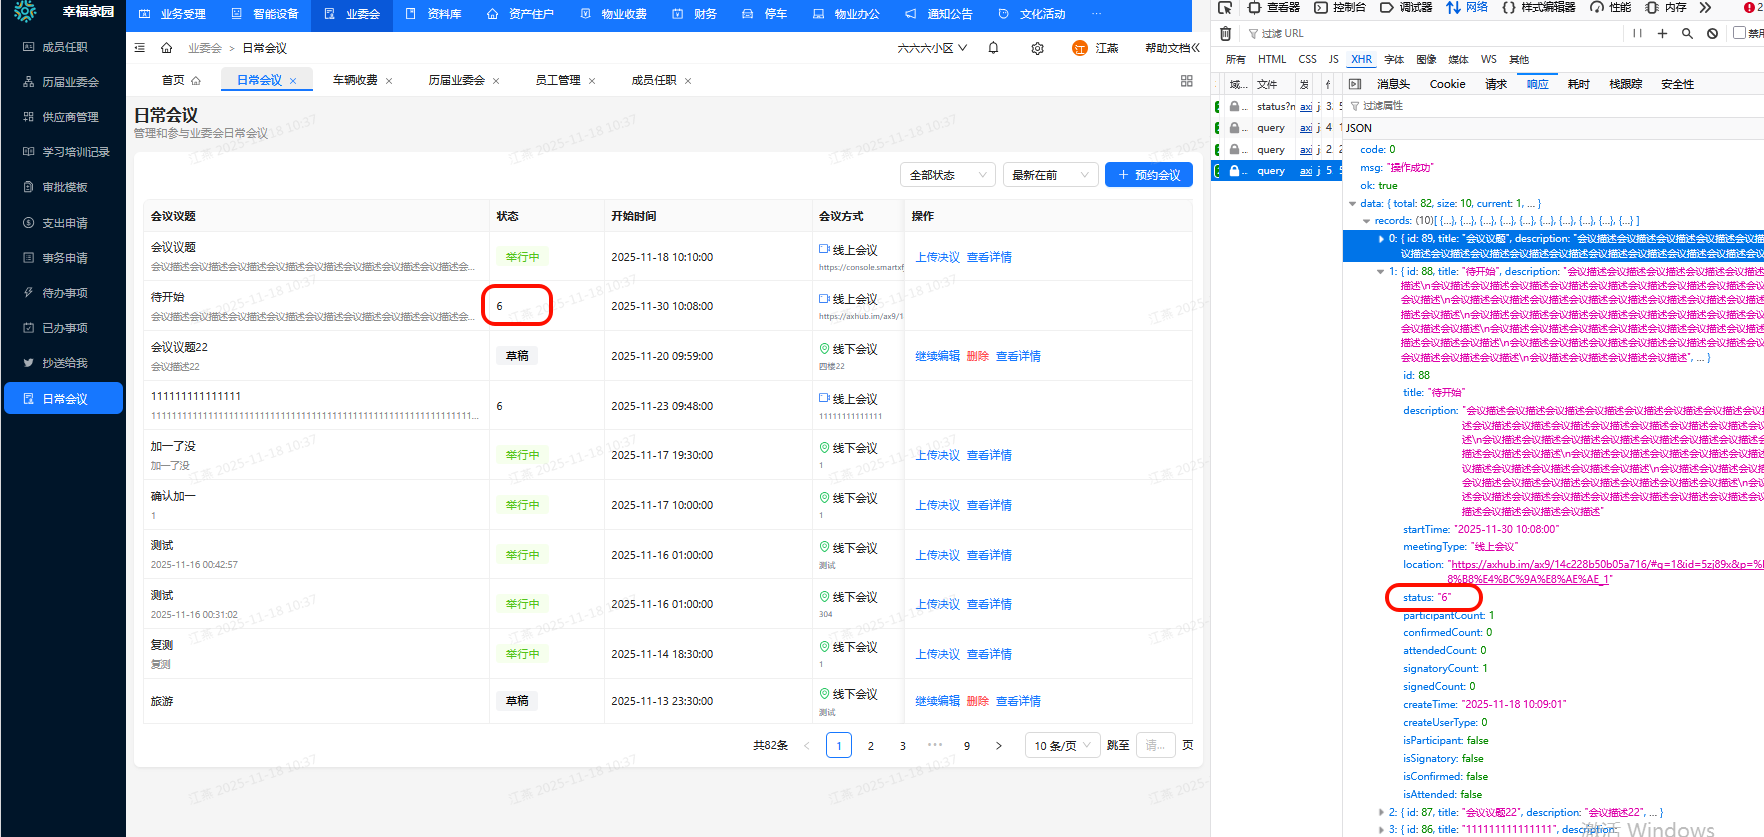Image resolution: width=1764 pixels, height=837 pixels.
Task: Click the request blocking icon in devtools
Action: click(x=1712, y=33)
